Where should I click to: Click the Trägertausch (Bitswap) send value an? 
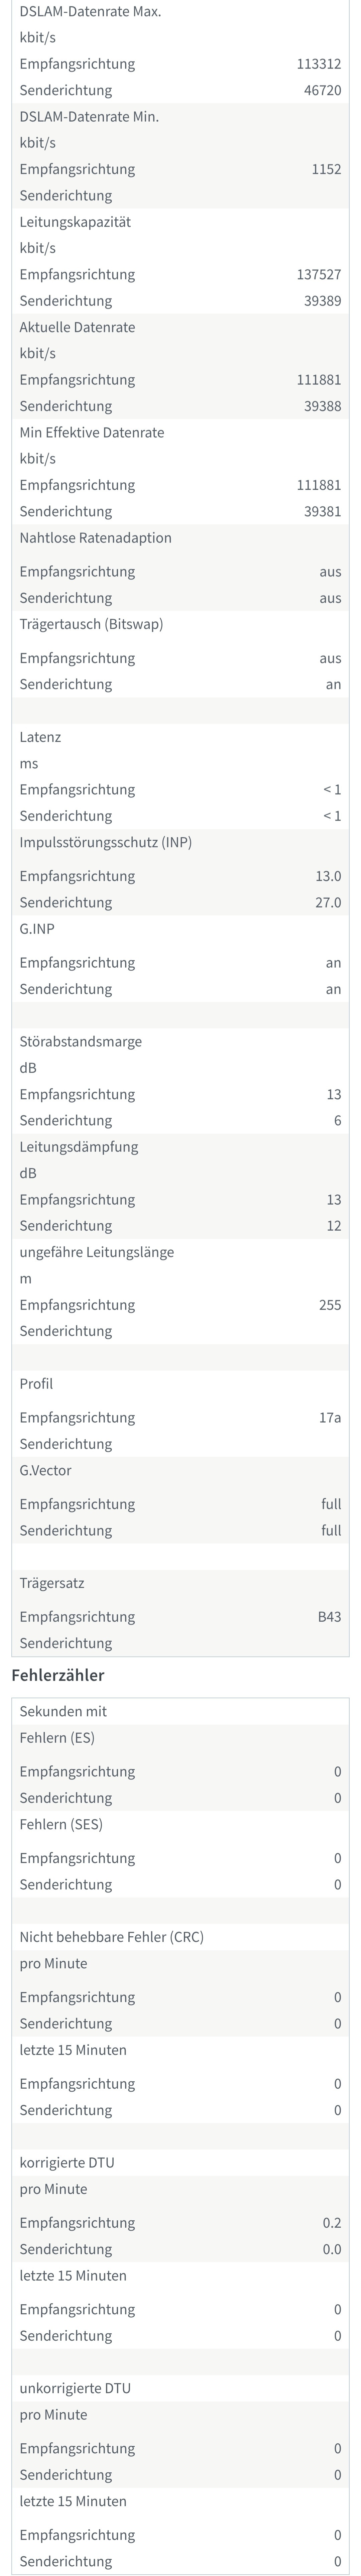coord(333,684)
